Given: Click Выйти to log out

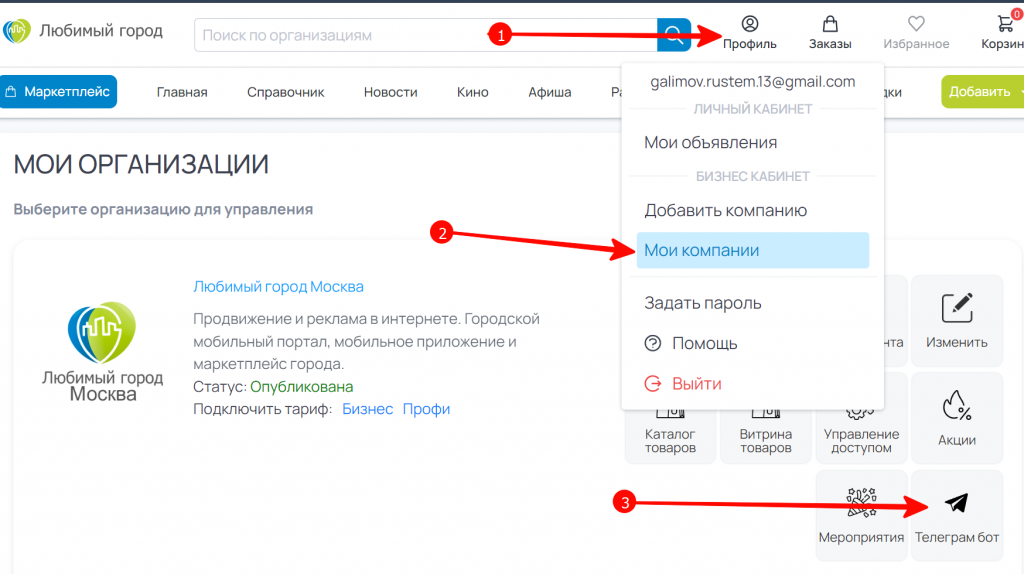Looking at the screenshot, I should 683,383.
